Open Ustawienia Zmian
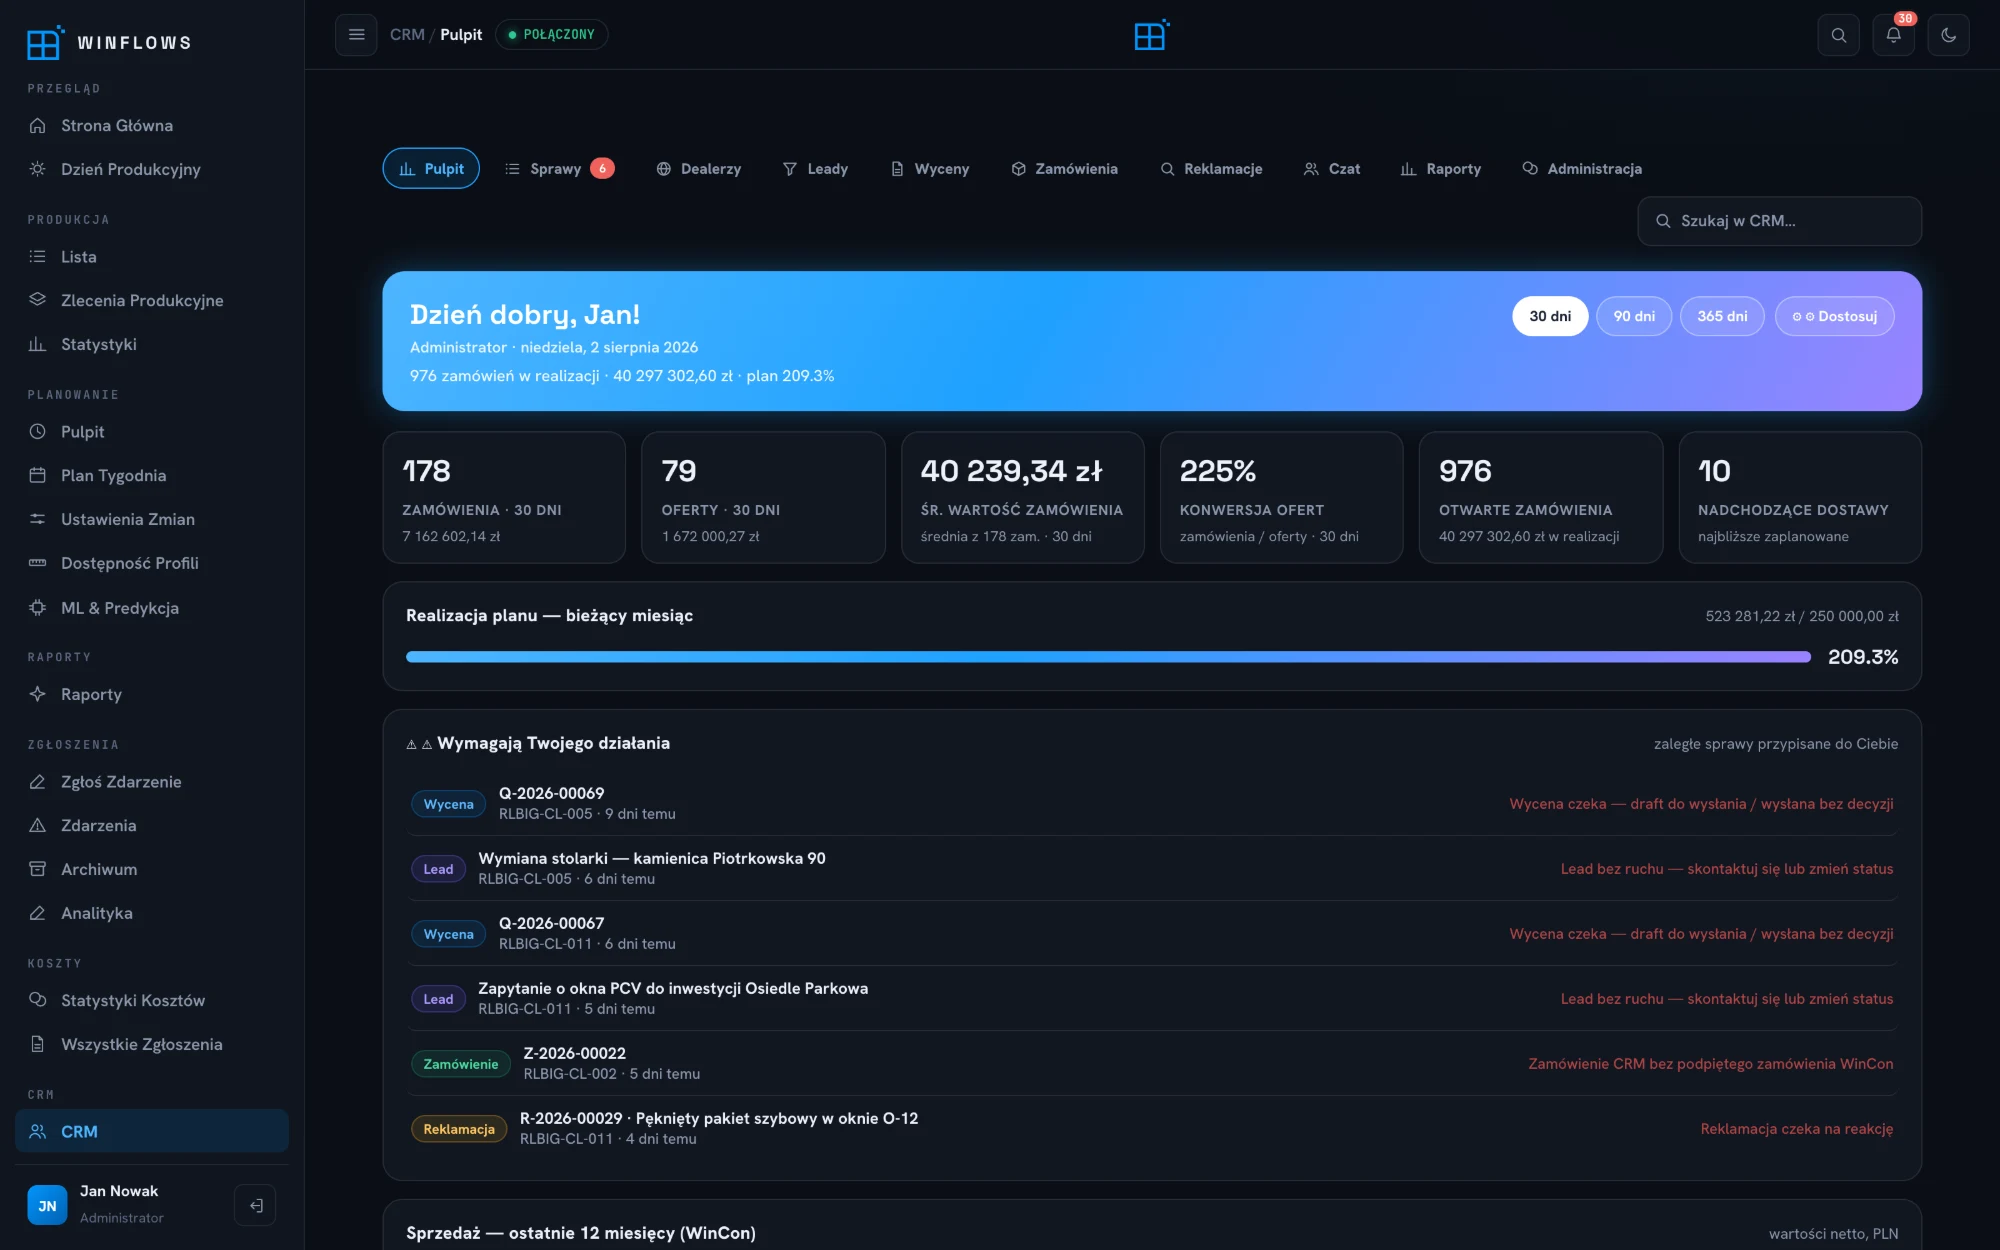 pos(152,519)
